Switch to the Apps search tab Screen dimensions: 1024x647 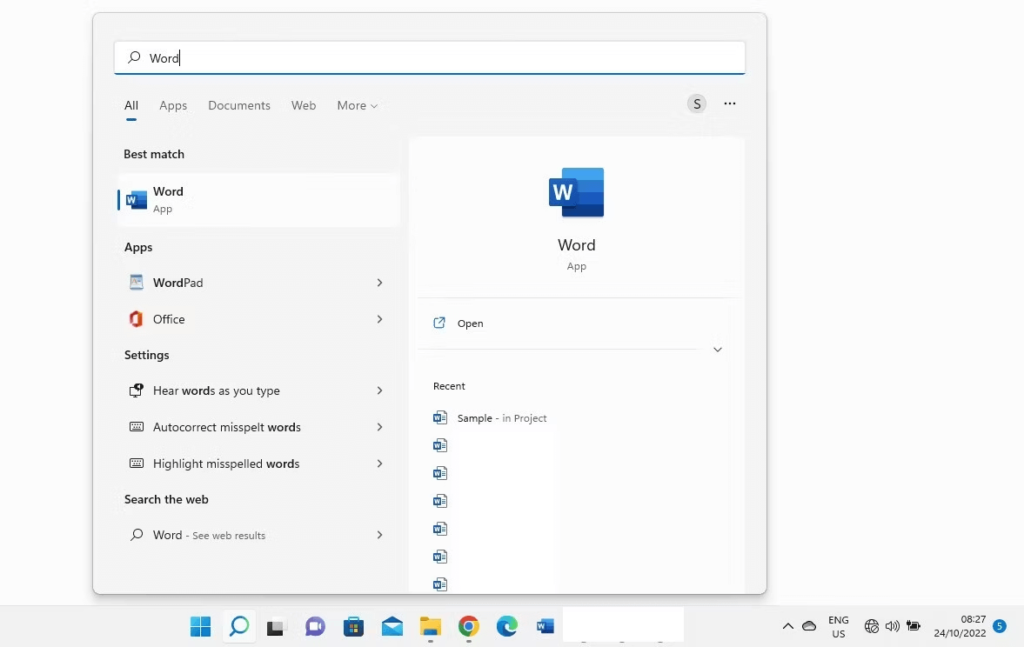pos(173,106)
